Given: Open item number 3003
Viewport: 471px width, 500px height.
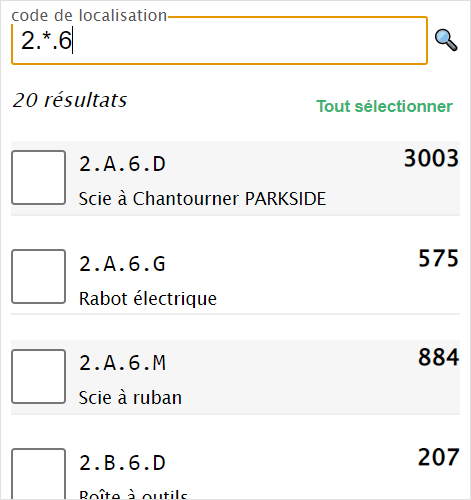Looking at the screenshot, I should pos(431,158).
